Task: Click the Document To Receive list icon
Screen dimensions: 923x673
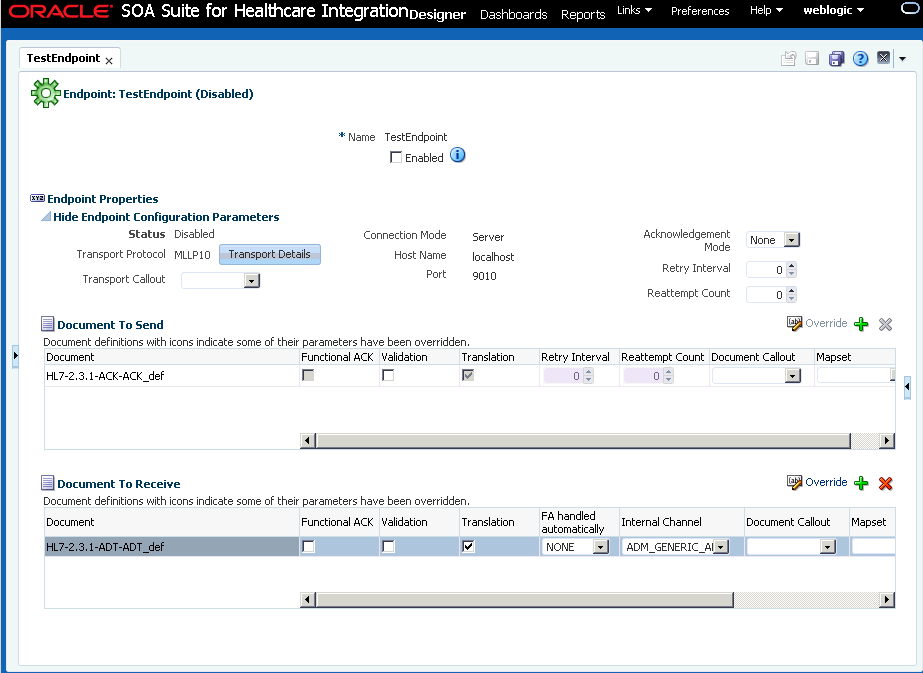Action: click(x=47, y=483)
